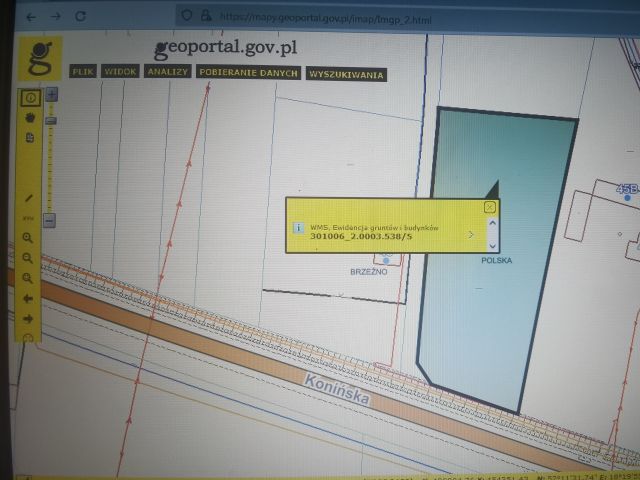Click the document print icon in sidebar
This screenshot has width=640, height=480.
(x=30, y=138)
